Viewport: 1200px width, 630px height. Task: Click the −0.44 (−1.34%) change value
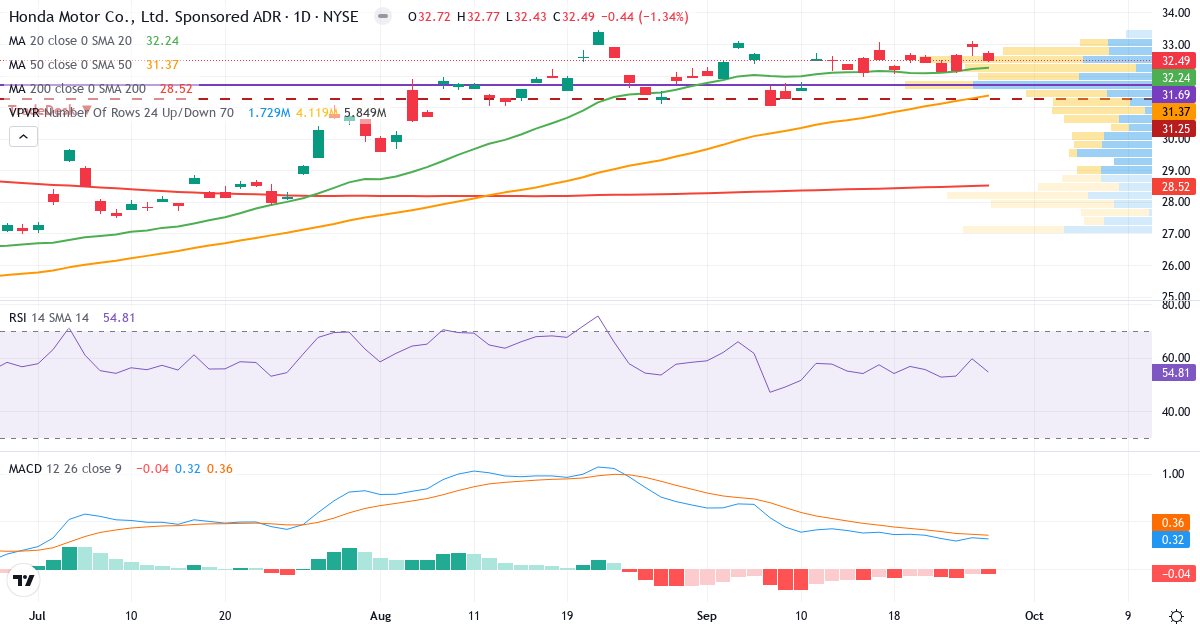646,17
